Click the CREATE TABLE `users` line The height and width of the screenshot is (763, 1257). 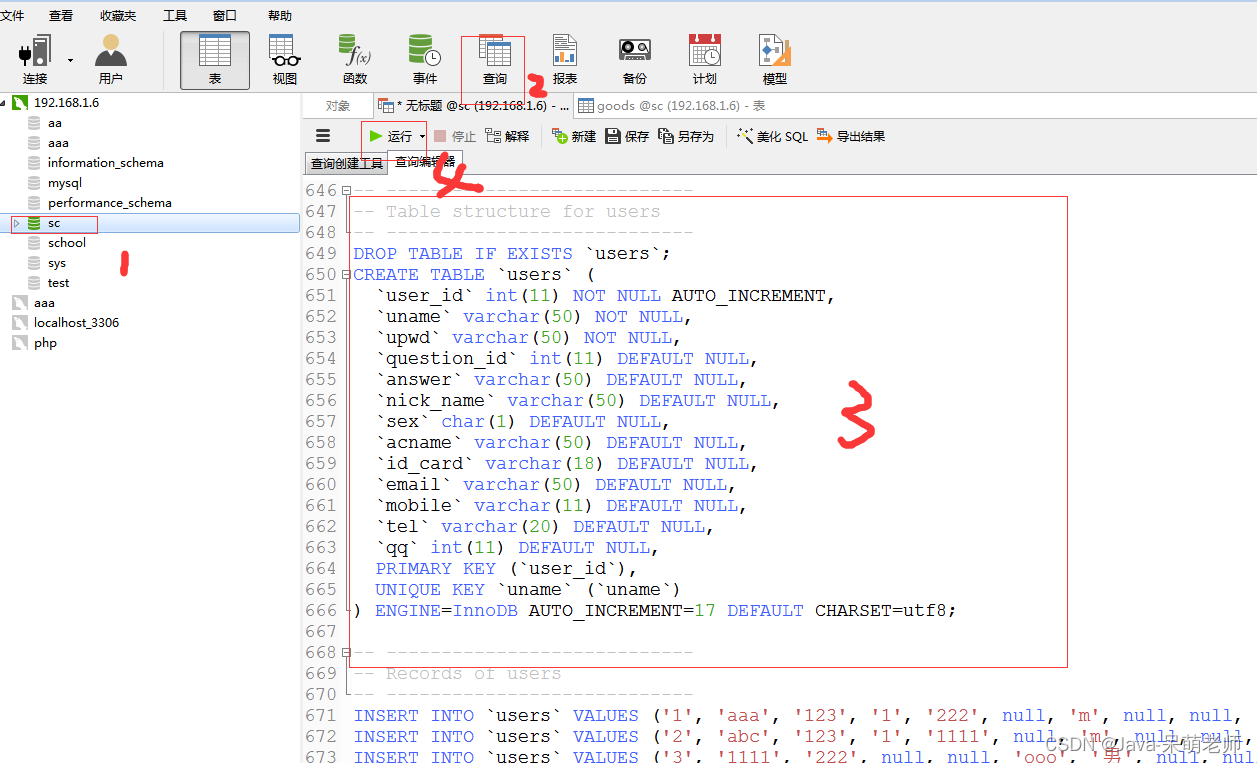[x=474, y=275]
